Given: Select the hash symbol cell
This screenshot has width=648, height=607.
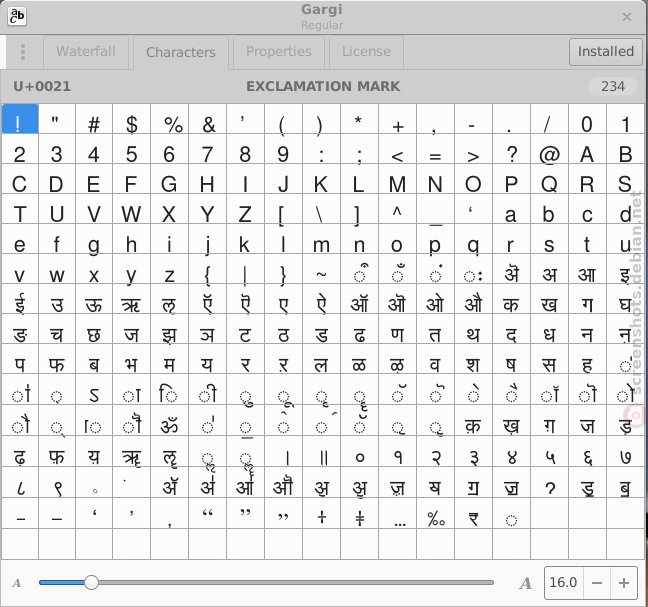Looking at the screenshot, I should click(x=94, y=119).
